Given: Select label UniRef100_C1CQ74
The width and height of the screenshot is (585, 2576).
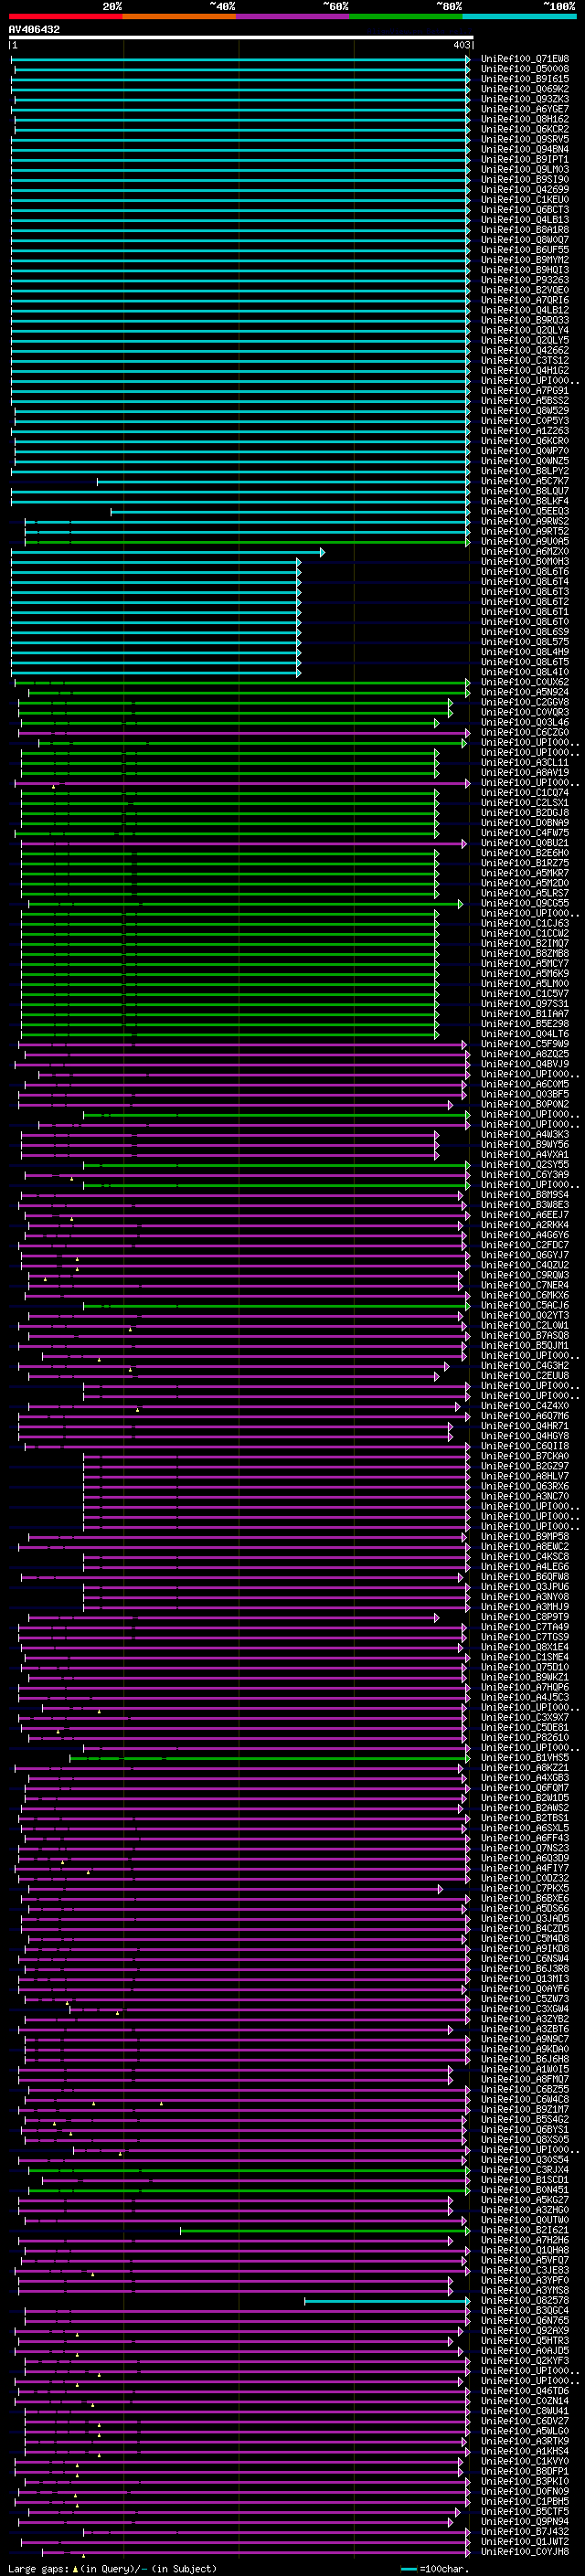Looking at the screenshot, I should click(525, 793).
